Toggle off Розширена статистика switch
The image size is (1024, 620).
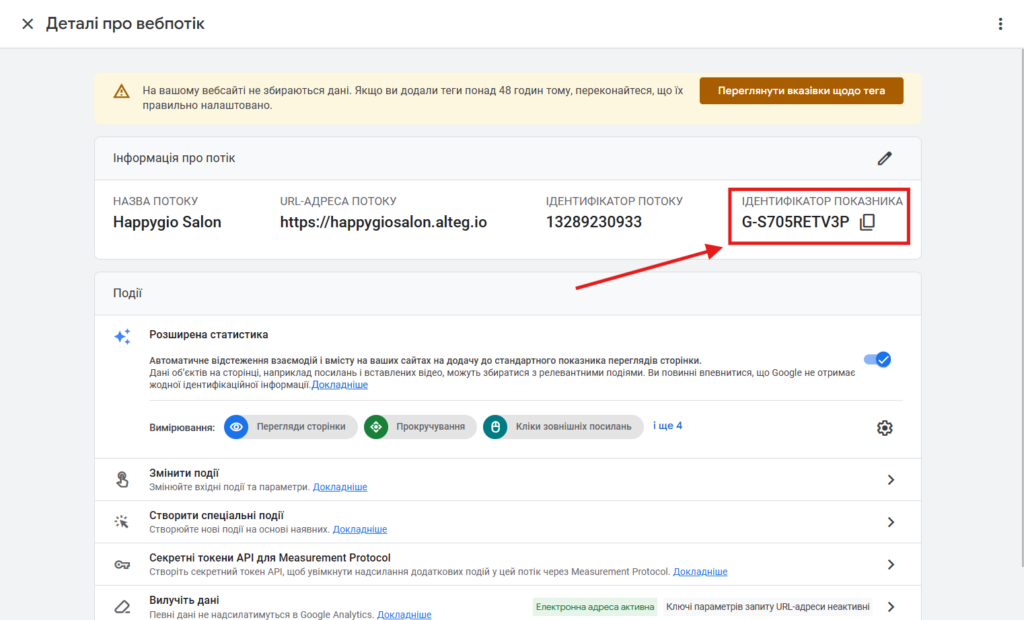[876, 360]
